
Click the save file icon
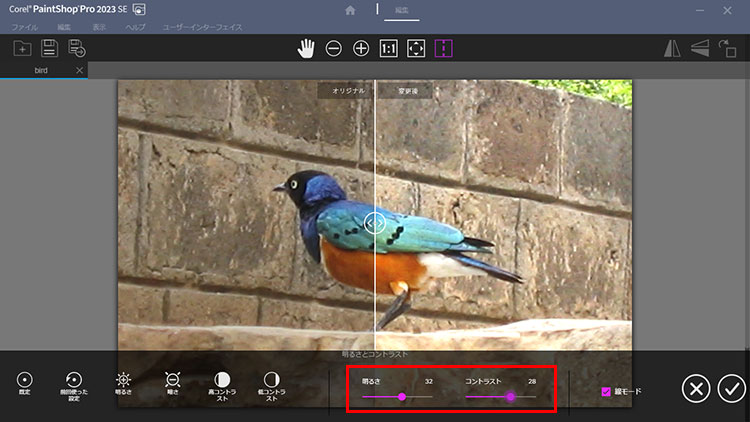[49, 48]
